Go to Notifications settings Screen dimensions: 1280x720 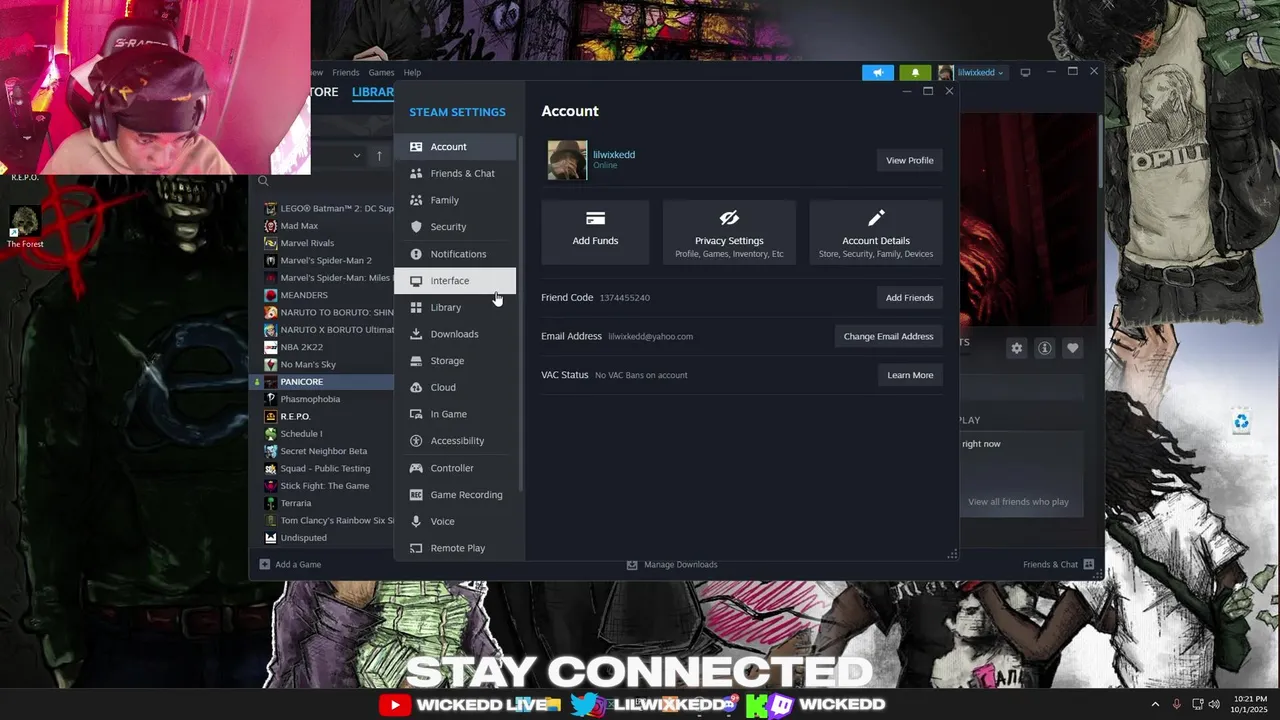[455, 254]
